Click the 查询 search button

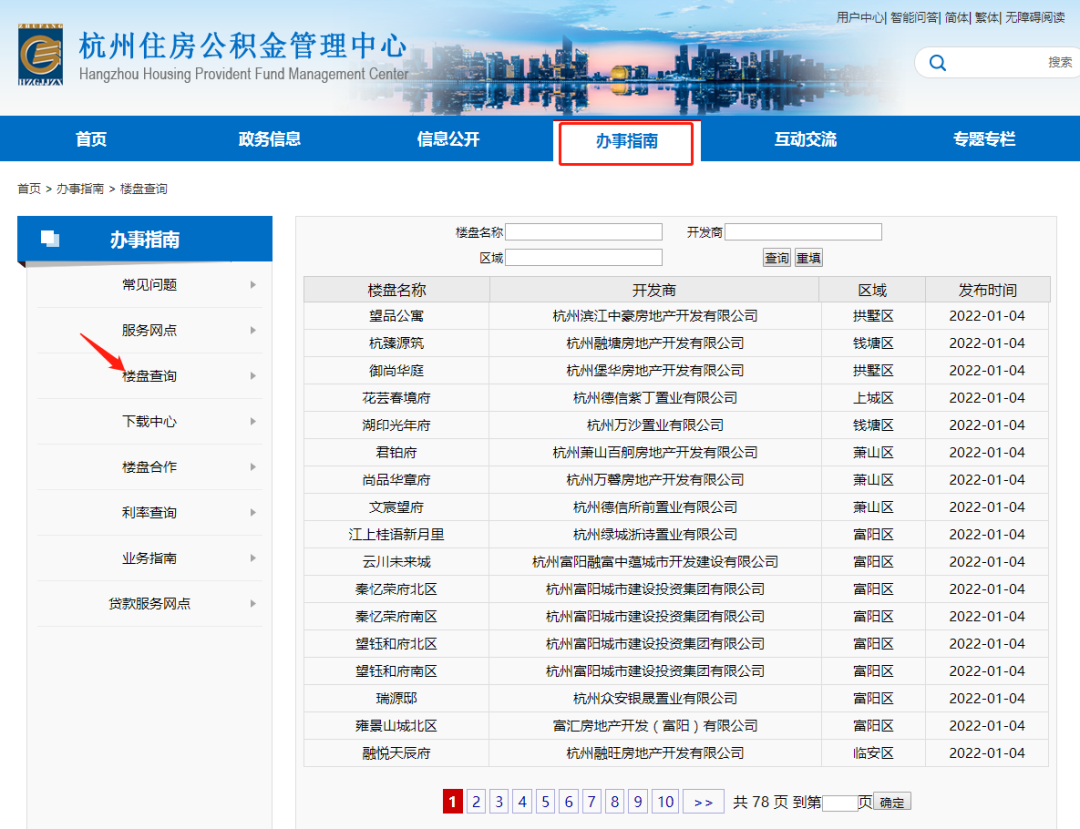tap(776, 257)
